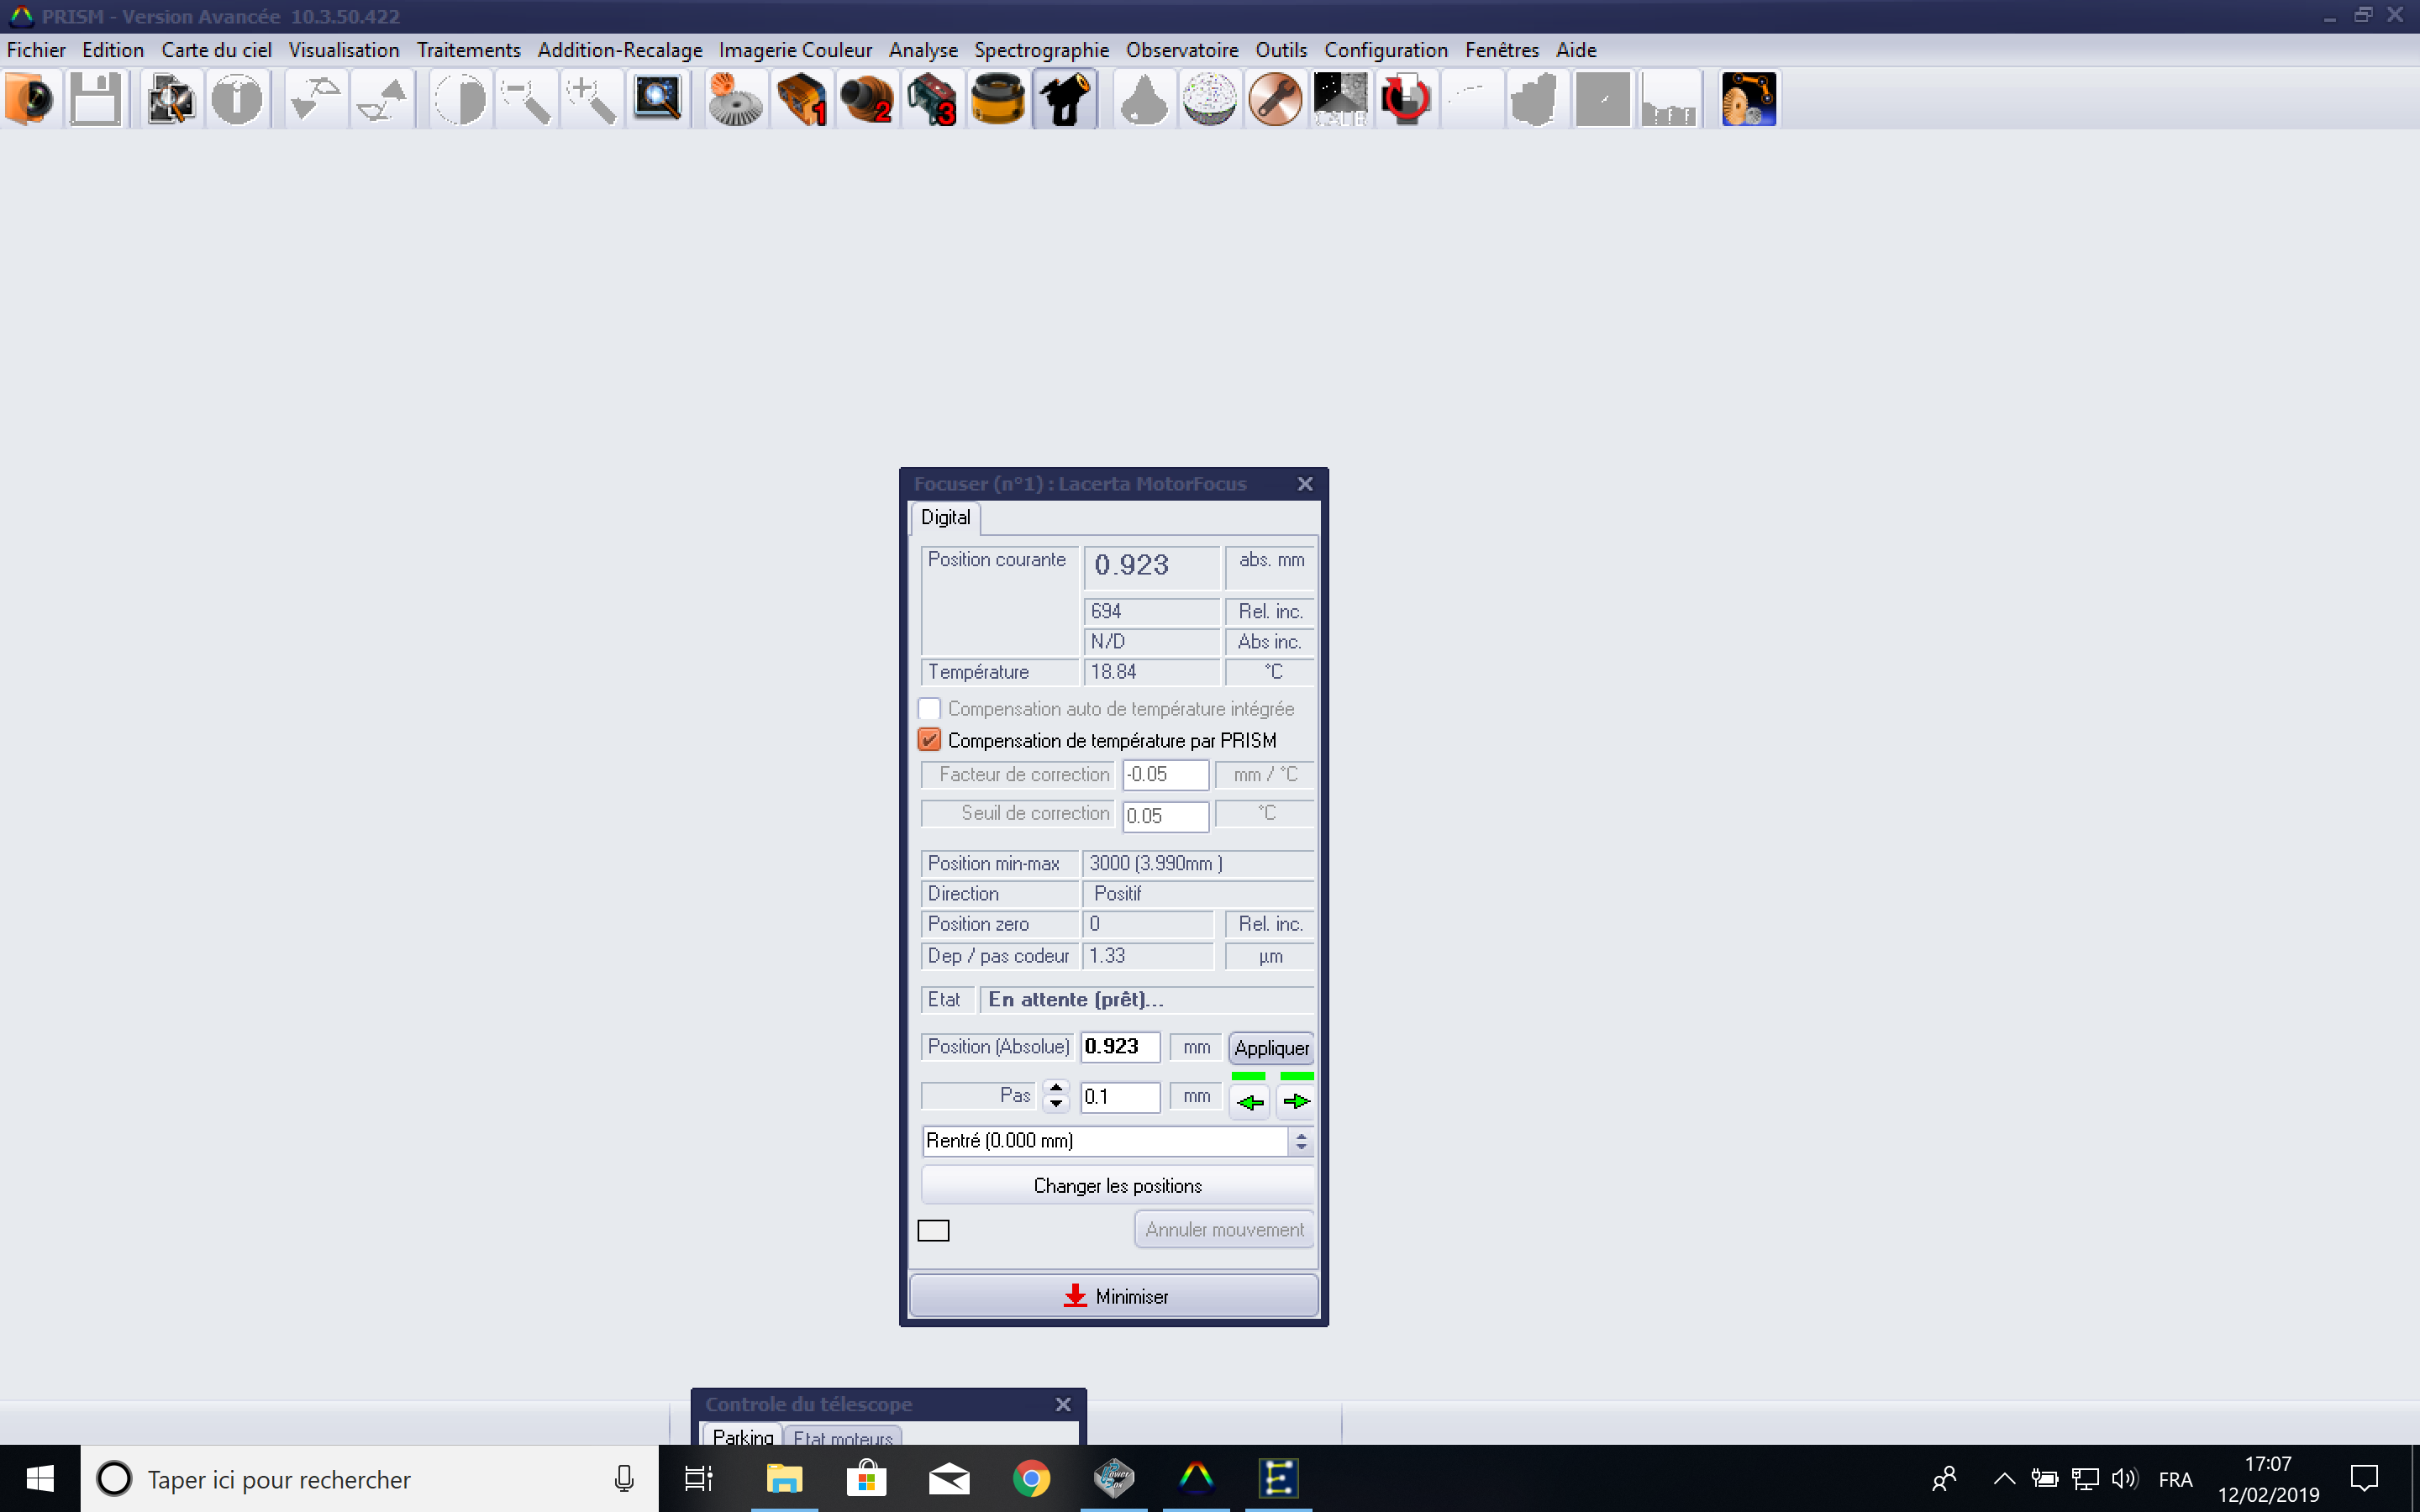The width and height of the screenshot is (2420, 1512).
Task: Disable PRISM temperature compensation checkbox
Action: pos(929,740)
